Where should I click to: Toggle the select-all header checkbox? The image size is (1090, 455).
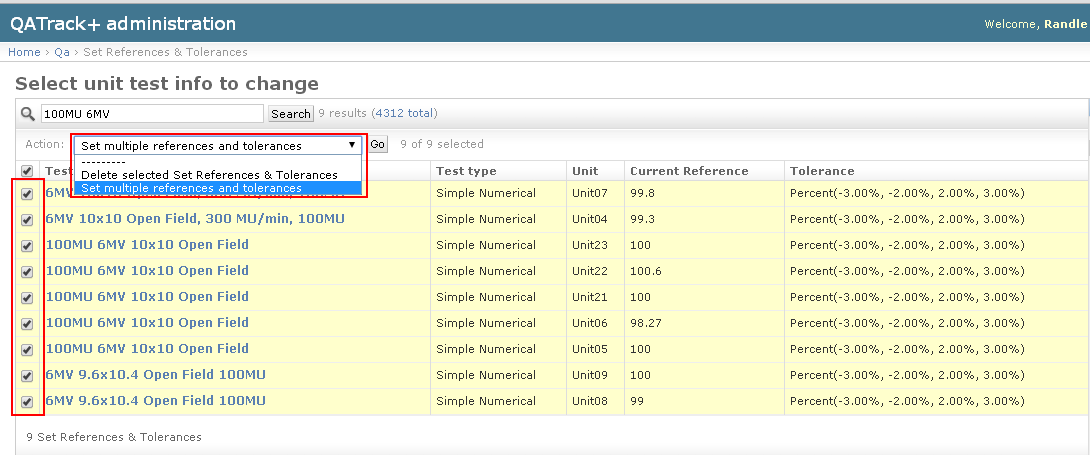click(x=27, y=171)
